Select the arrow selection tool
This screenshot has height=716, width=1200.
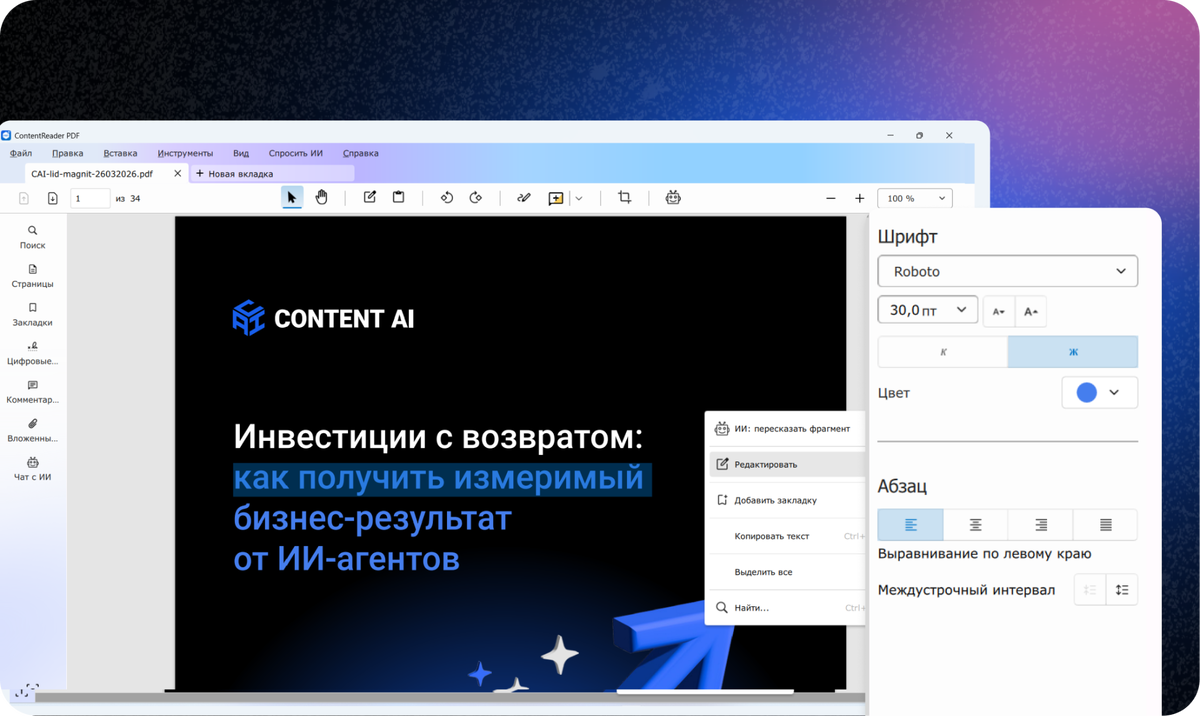point(292,198)
